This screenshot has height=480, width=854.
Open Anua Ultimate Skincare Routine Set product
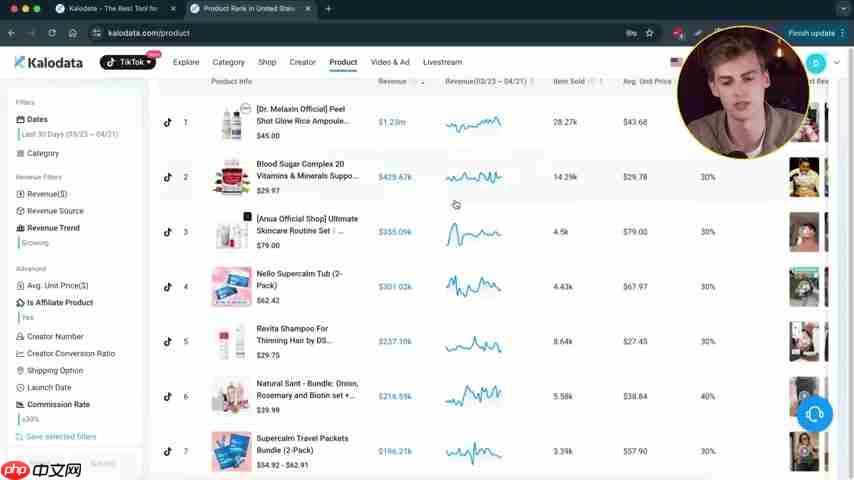coord(307,225)
